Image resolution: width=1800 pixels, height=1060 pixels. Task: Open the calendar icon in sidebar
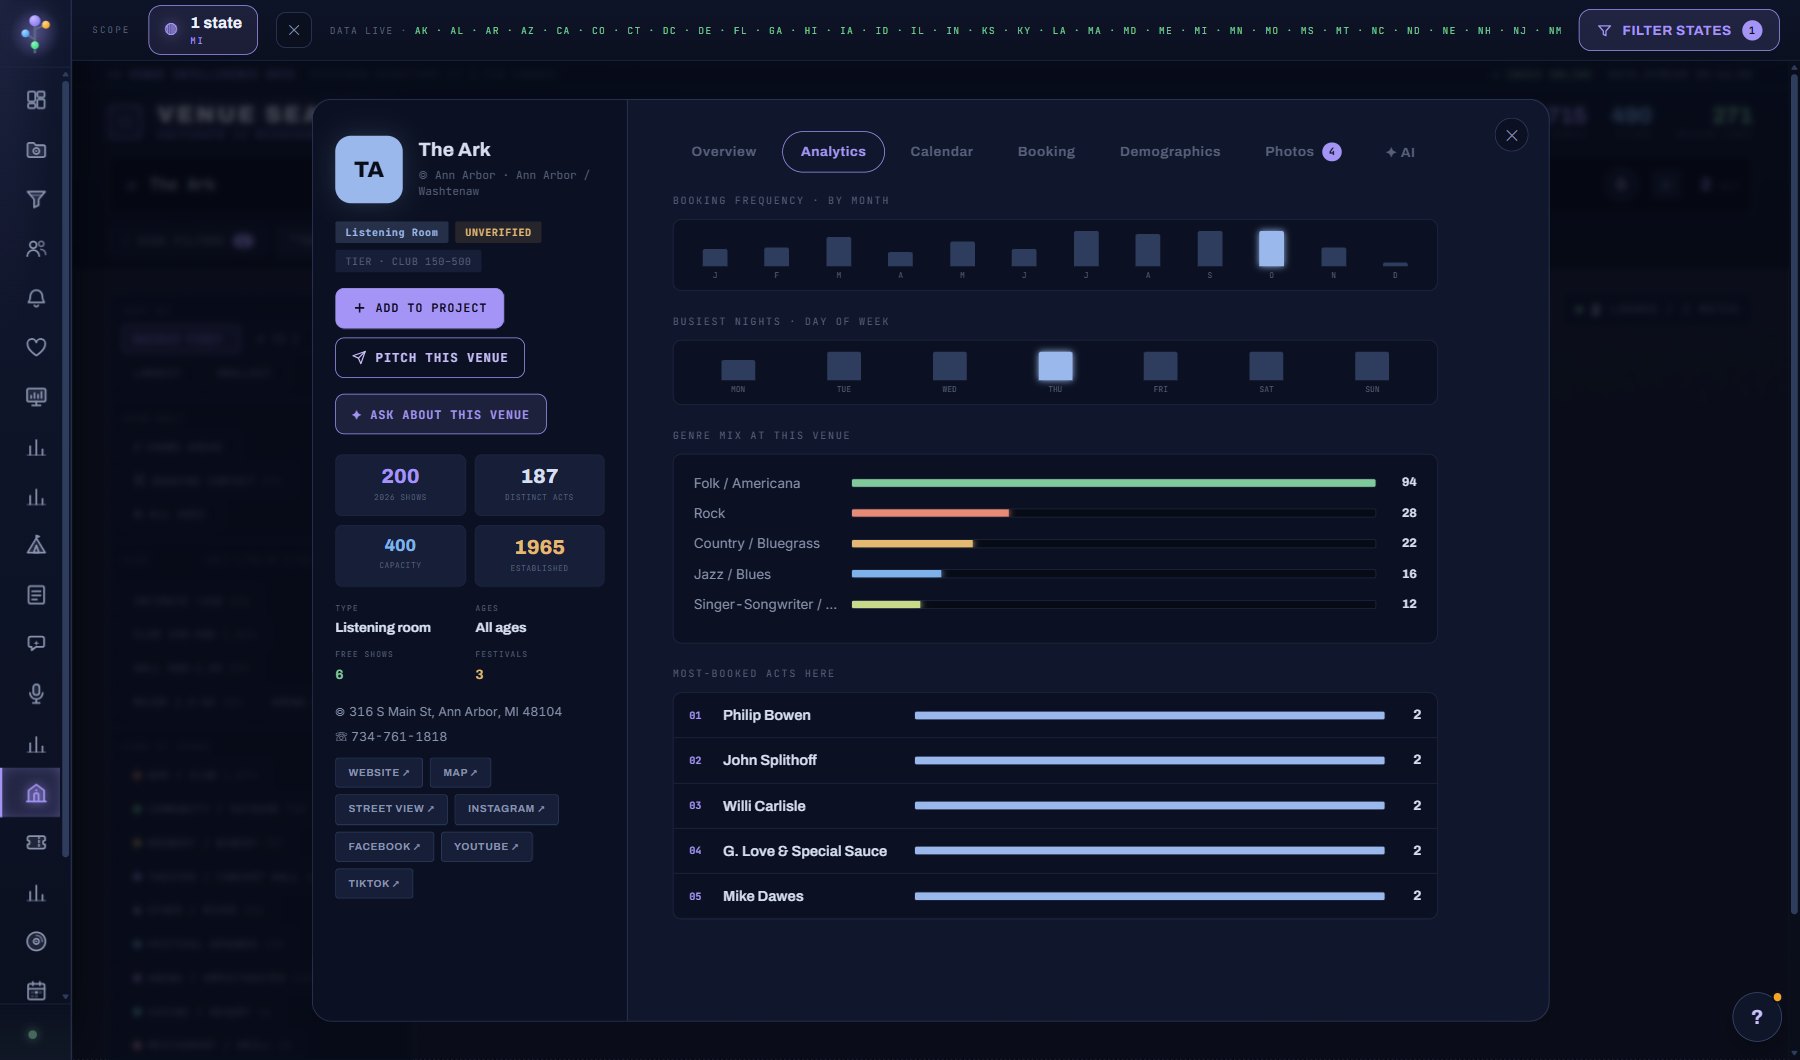36,991
